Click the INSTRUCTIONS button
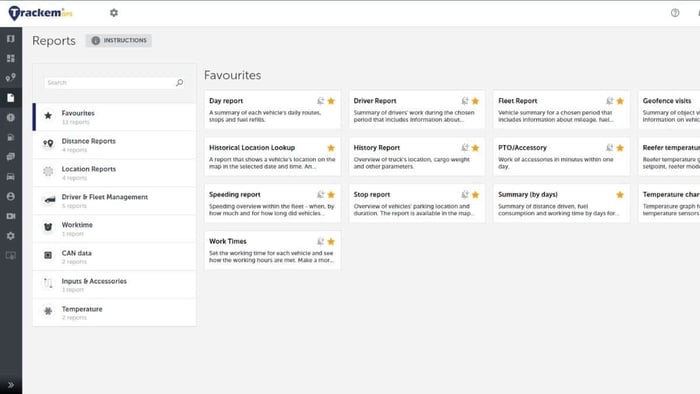The image size is (700, 394). [119, 40]
